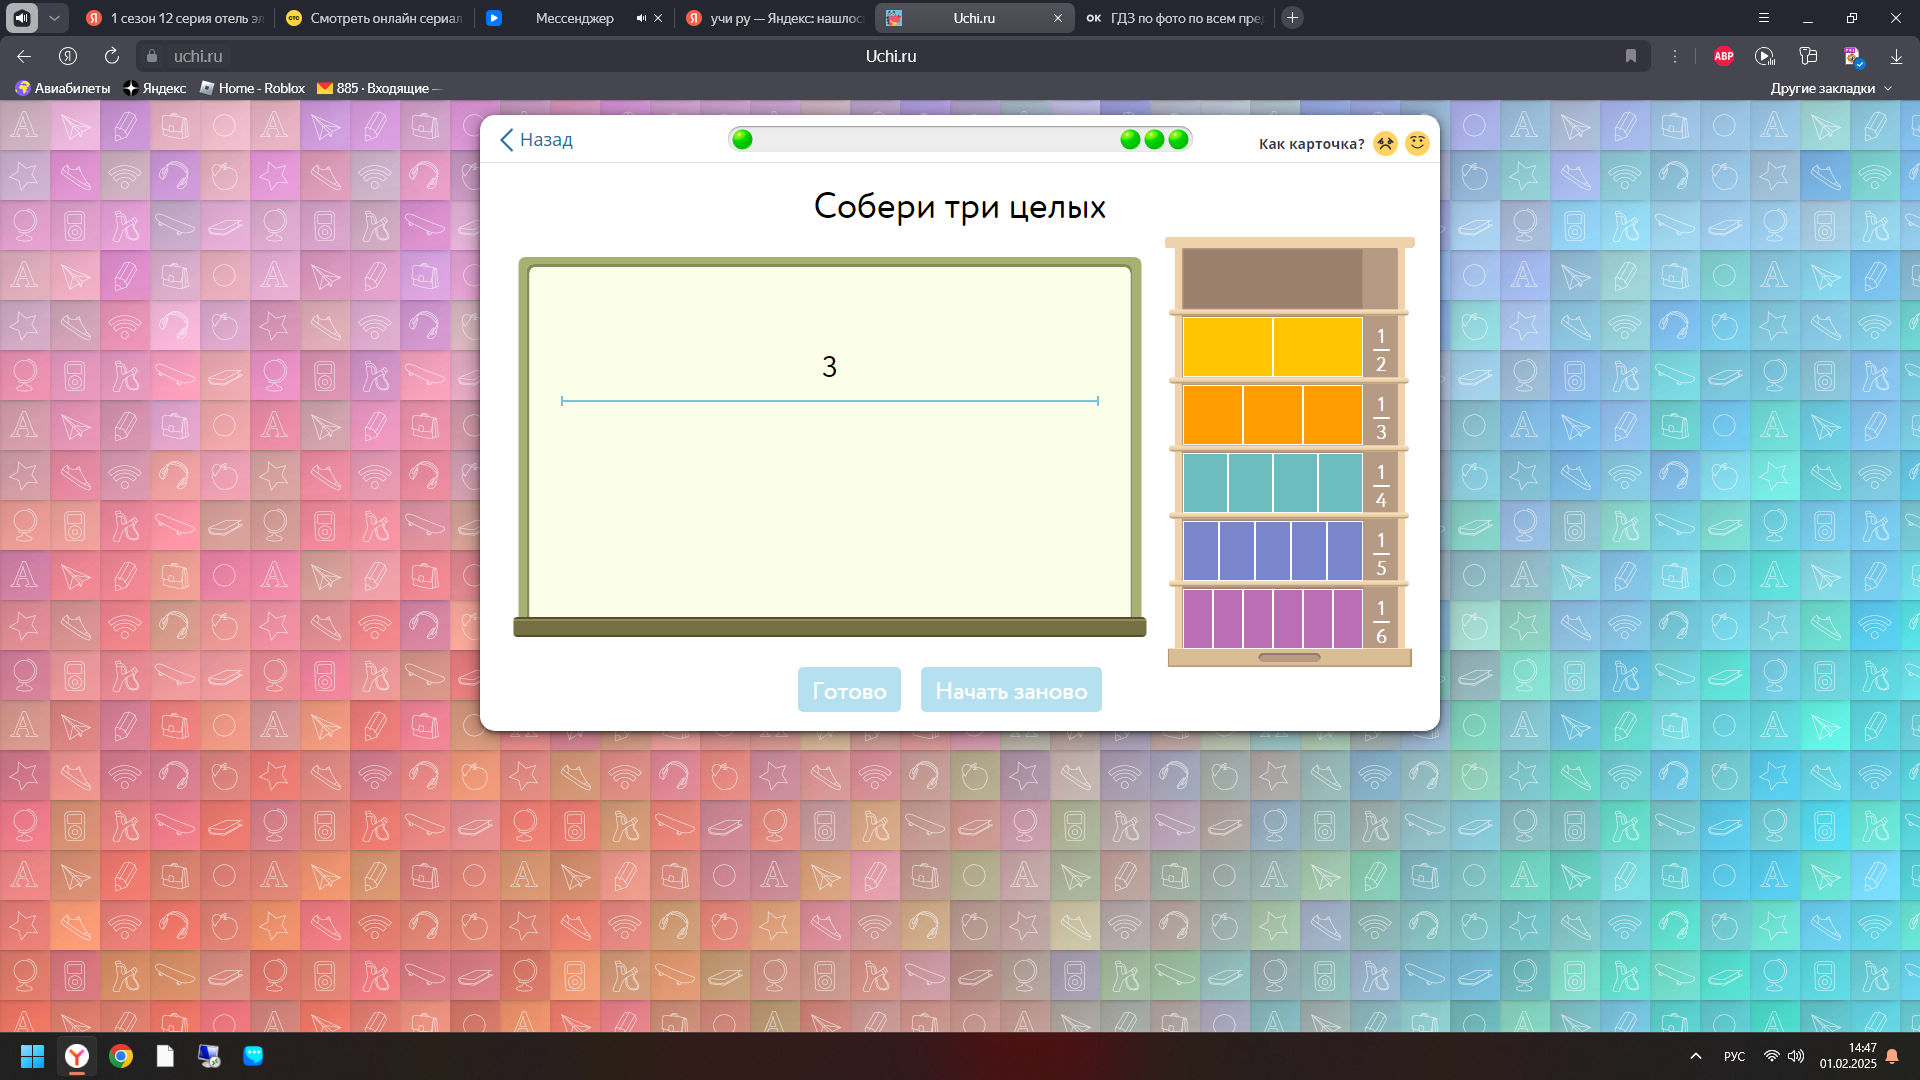
Task: Bookmark this page with bookmark icon
Action: pyautogui.click(x=1631, y=56)
